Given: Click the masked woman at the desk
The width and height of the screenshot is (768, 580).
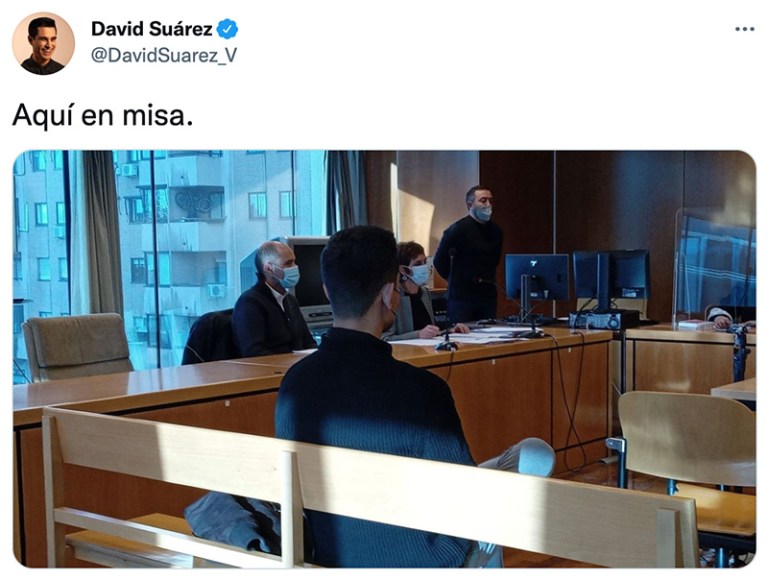Looking at the screenshot, I should 417,291.
